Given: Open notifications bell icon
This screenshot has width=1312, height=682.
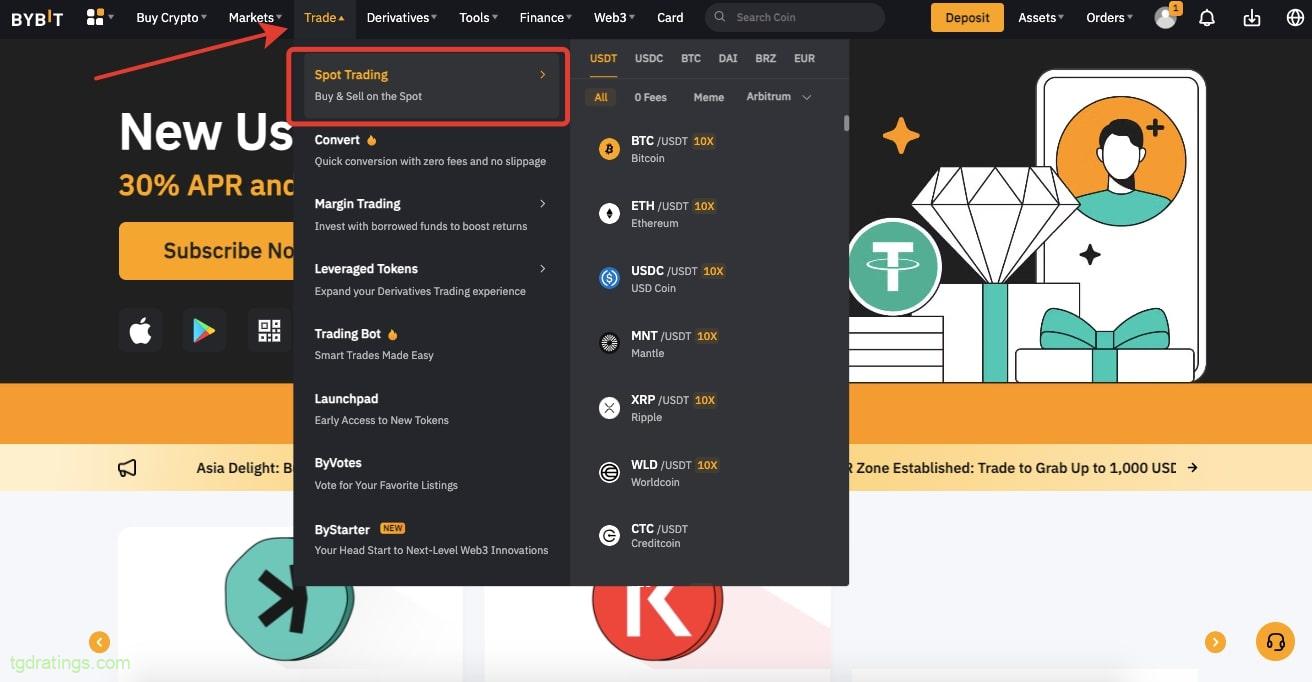Looking at the screenshot, I should click(1207, 18).
